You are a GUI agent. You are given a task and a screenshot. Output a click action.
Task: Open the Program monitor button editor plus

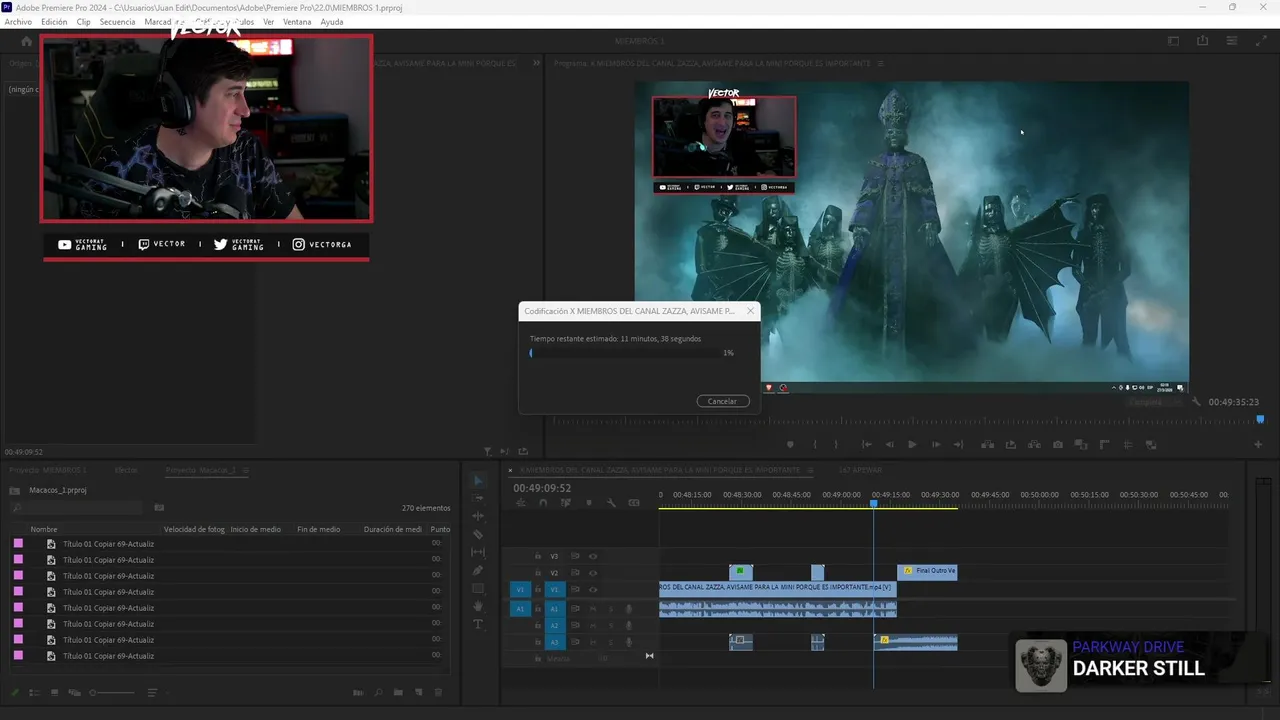pos(1259,445)
